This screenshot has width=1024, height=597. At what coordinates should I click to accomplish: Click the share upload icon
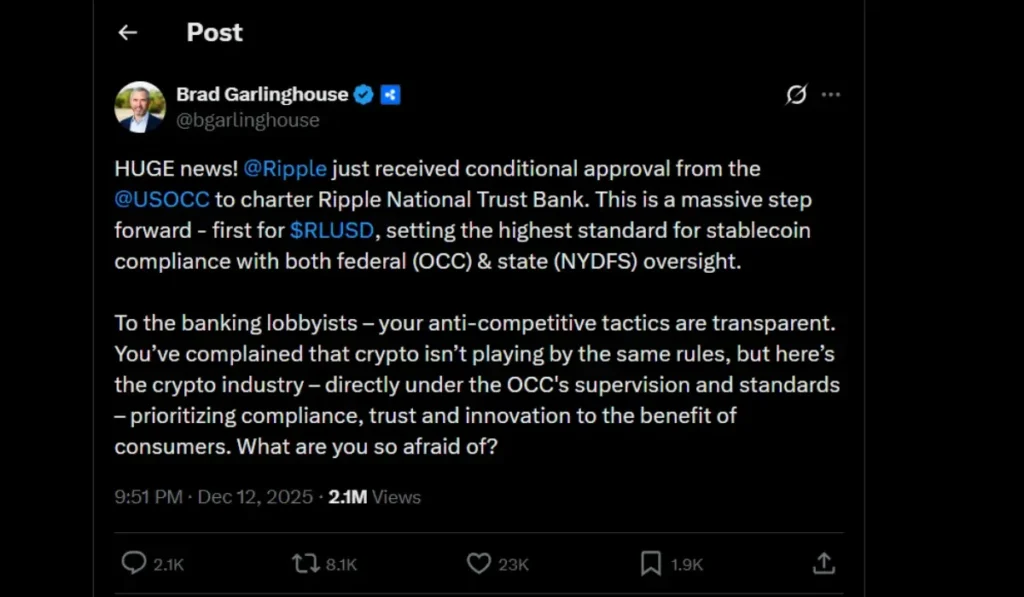click(824, 564)
